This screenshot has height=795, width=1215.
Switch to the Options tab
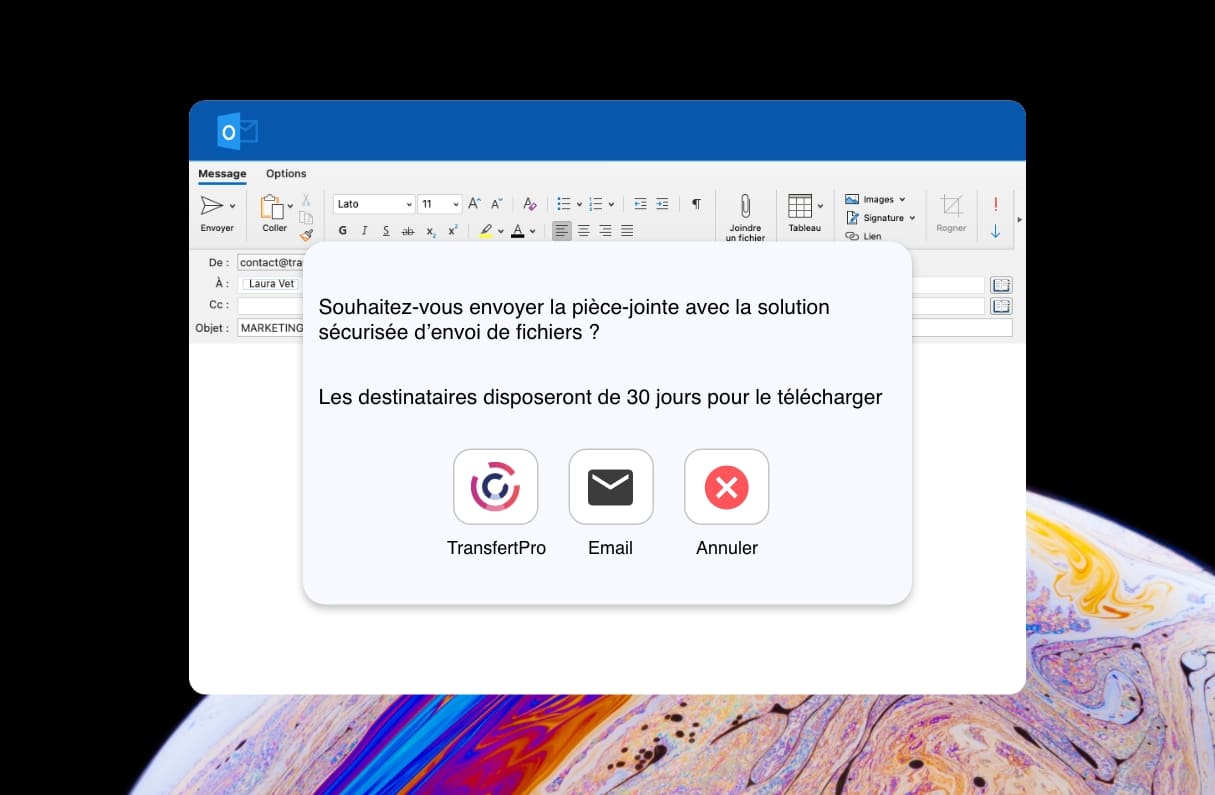tap(285, 173)
